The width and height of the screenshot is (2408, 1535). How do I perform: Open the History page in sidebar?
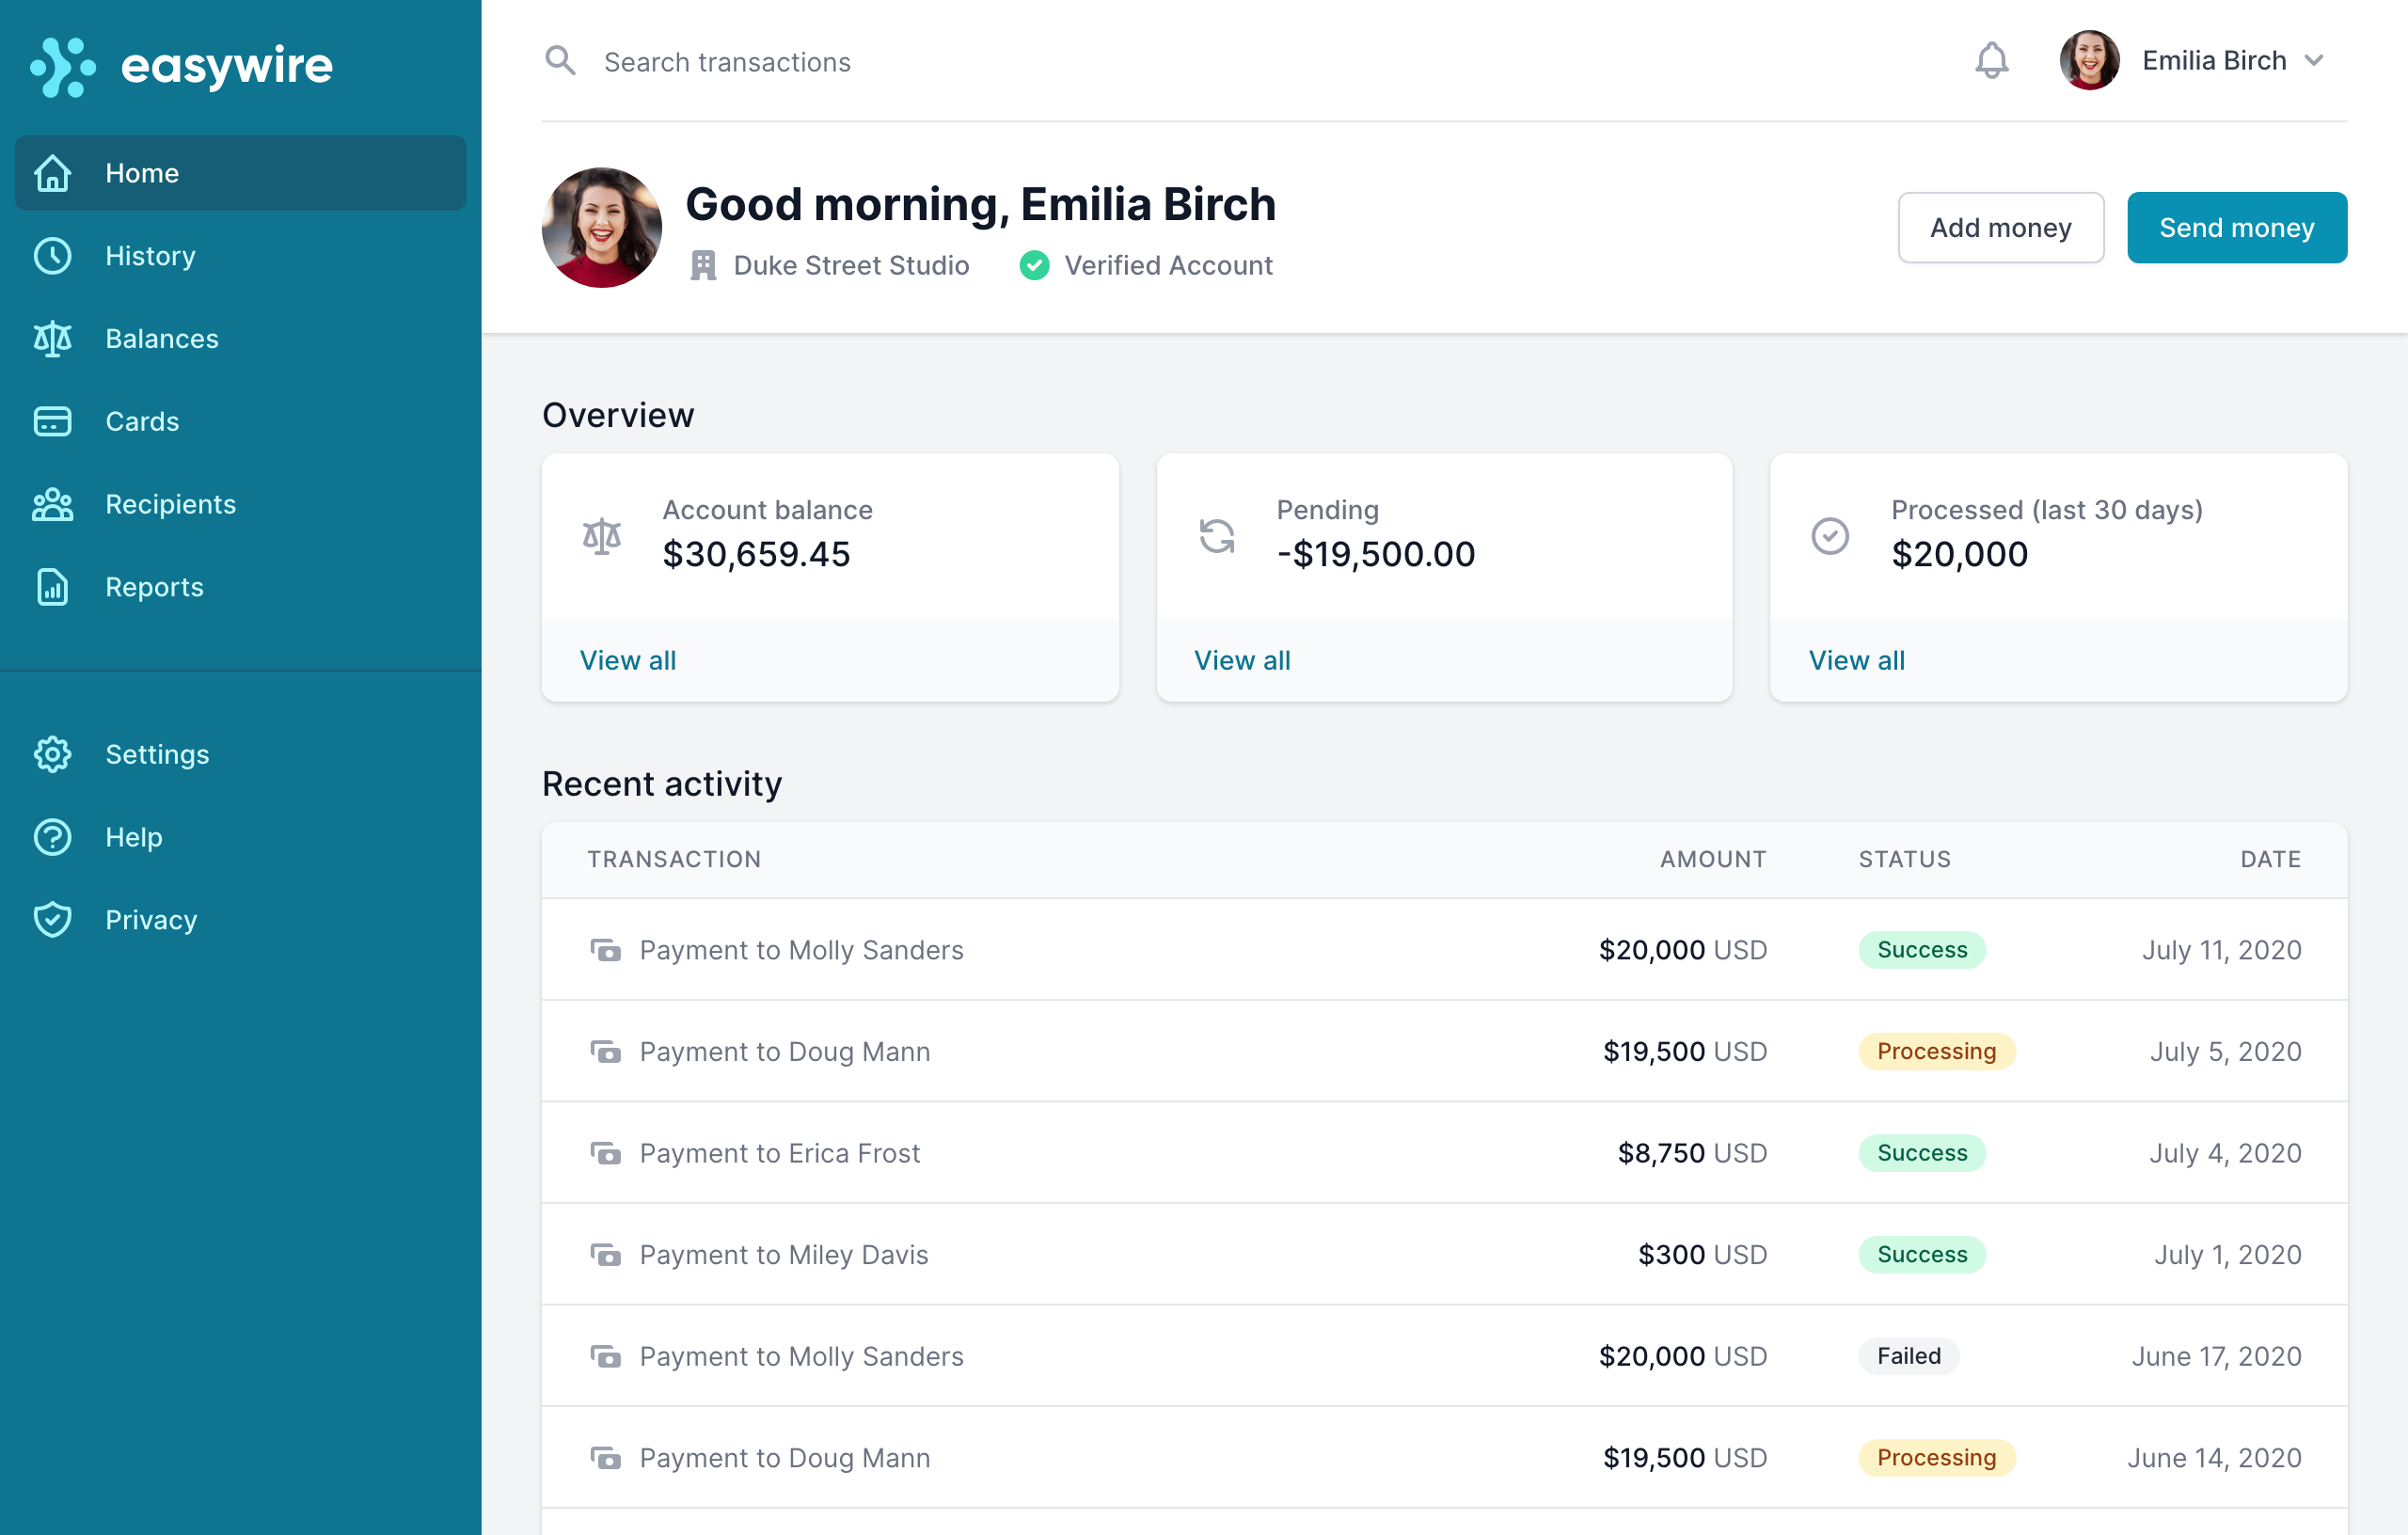pos(150,256)
